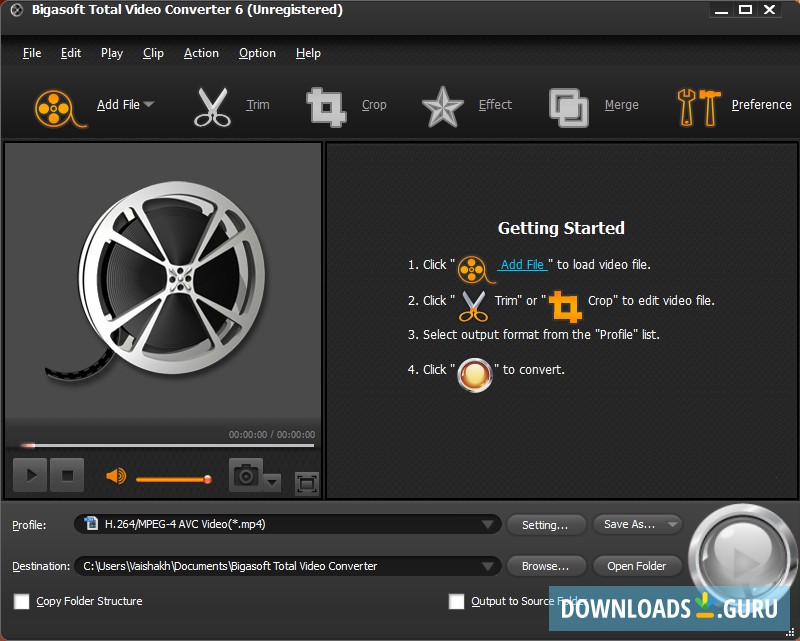The width and height of the screenshot is (800, 641).
Task: Click the Add File film reel icon
Action: click(x=59, y=108)
